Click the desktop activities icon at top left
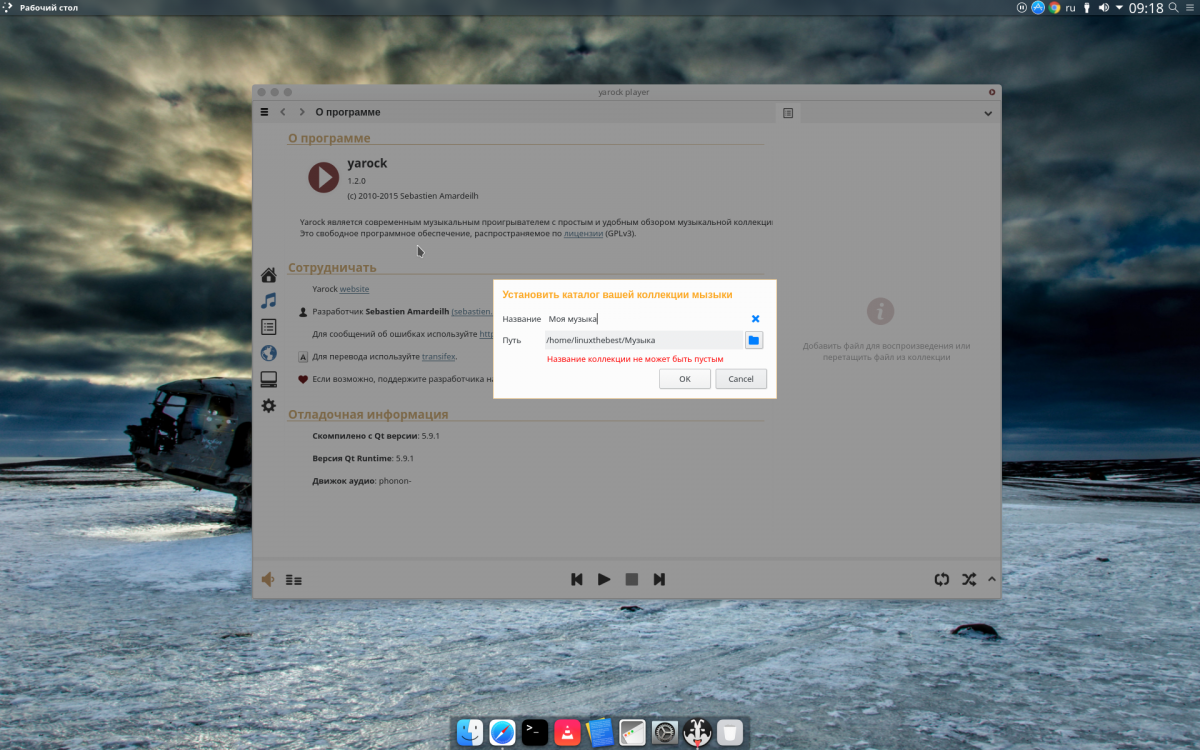 [x=8, y=8]
